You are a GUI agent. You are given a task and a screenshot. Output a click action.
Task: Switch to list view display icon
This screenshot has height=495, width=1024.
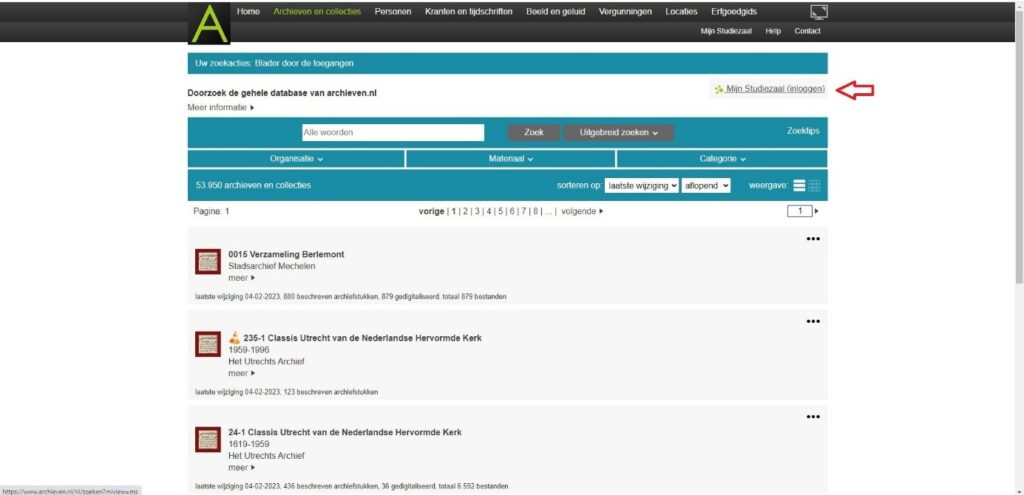[799, 185]
